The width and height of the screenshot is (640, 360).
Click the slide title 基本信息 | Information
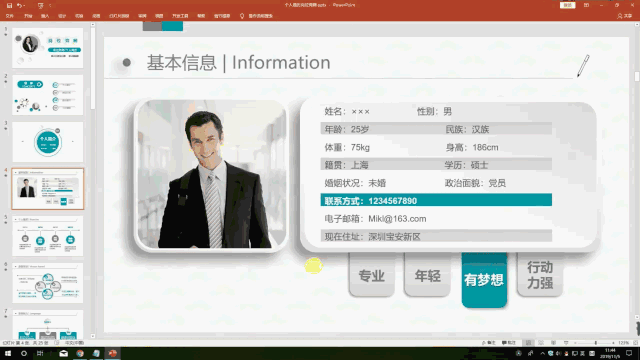tap(238, 63)
